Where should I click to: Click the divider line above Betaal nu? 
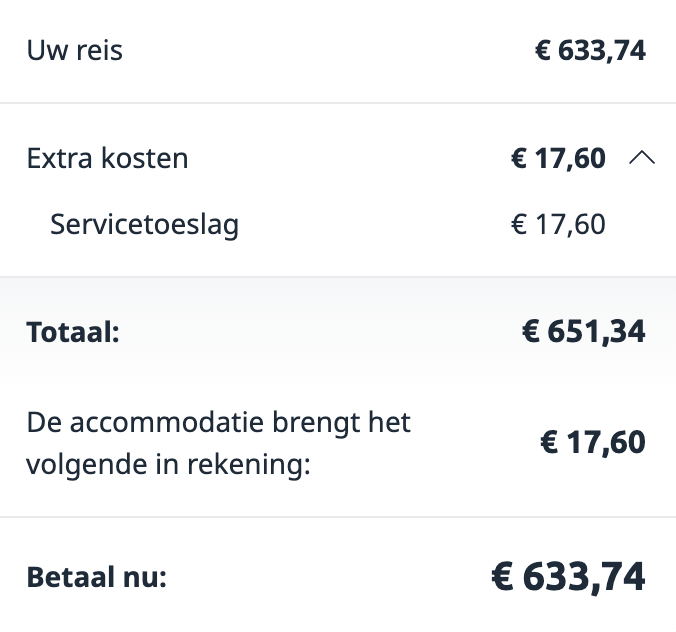(338, 516)
